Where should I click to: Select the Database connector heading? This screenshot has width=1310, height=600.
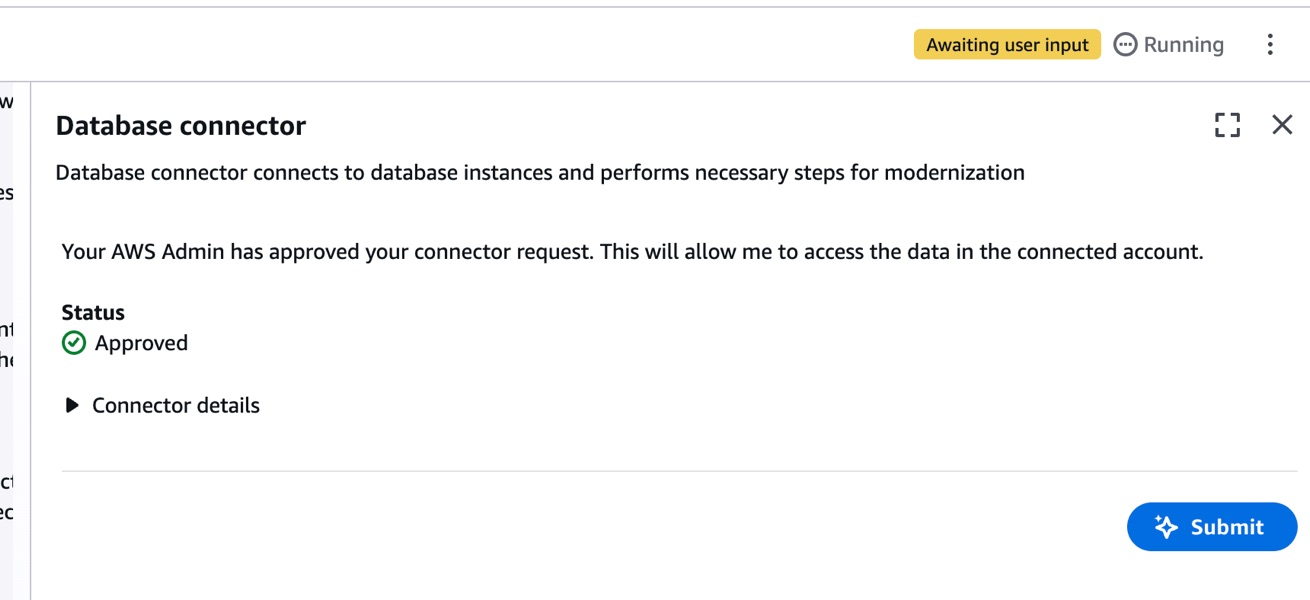tap(181, 126)
